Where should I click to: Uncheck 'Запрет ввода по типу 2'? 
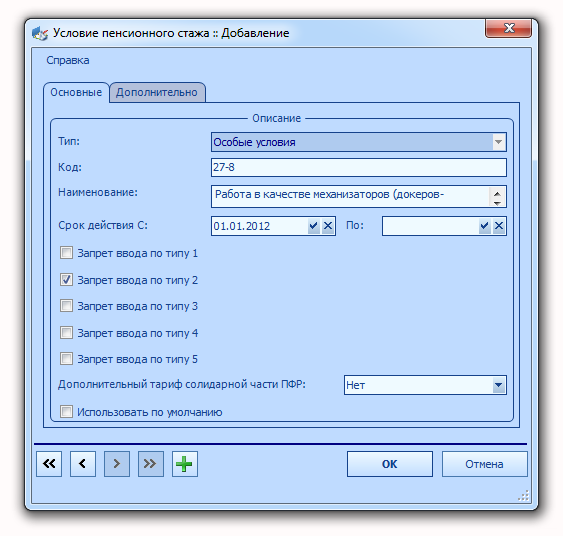(66, 279)
